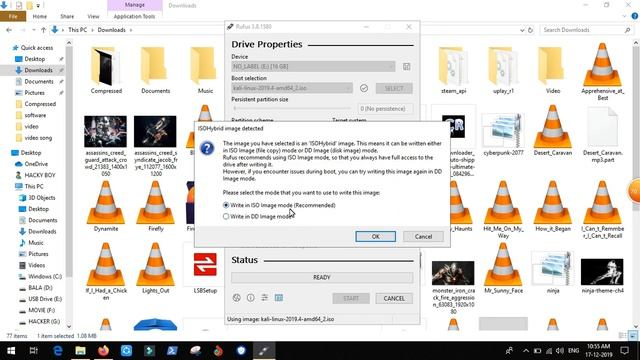
Task: Select LSBSetup application icon
Action: (x=205, y=264)
